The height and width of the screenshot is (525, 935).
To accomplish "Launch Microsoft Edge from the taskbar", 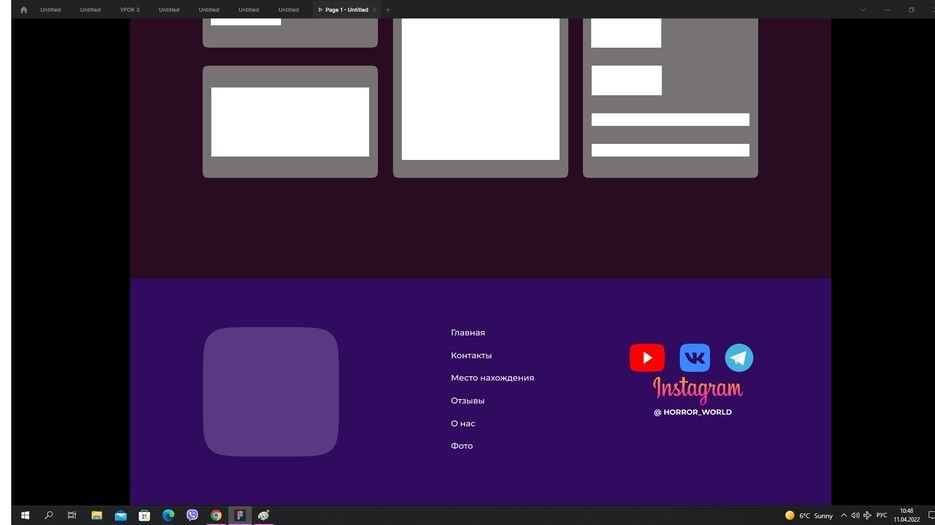I will coord(168,515).
